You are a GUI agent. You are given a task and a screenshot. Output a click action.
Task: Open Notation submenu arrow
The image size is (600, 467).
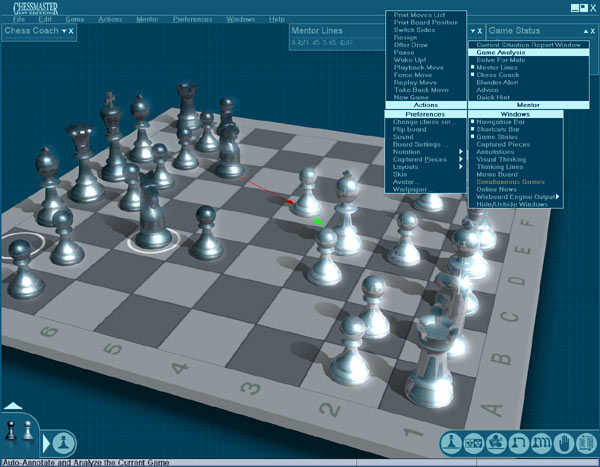pos(460,152)
